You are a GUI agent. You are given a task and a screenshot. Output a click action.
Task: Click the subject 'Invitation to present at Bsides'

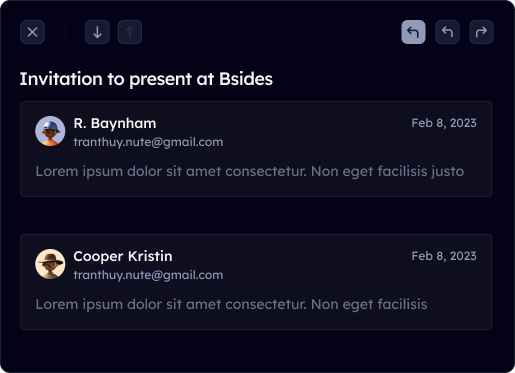pos(146,79)
